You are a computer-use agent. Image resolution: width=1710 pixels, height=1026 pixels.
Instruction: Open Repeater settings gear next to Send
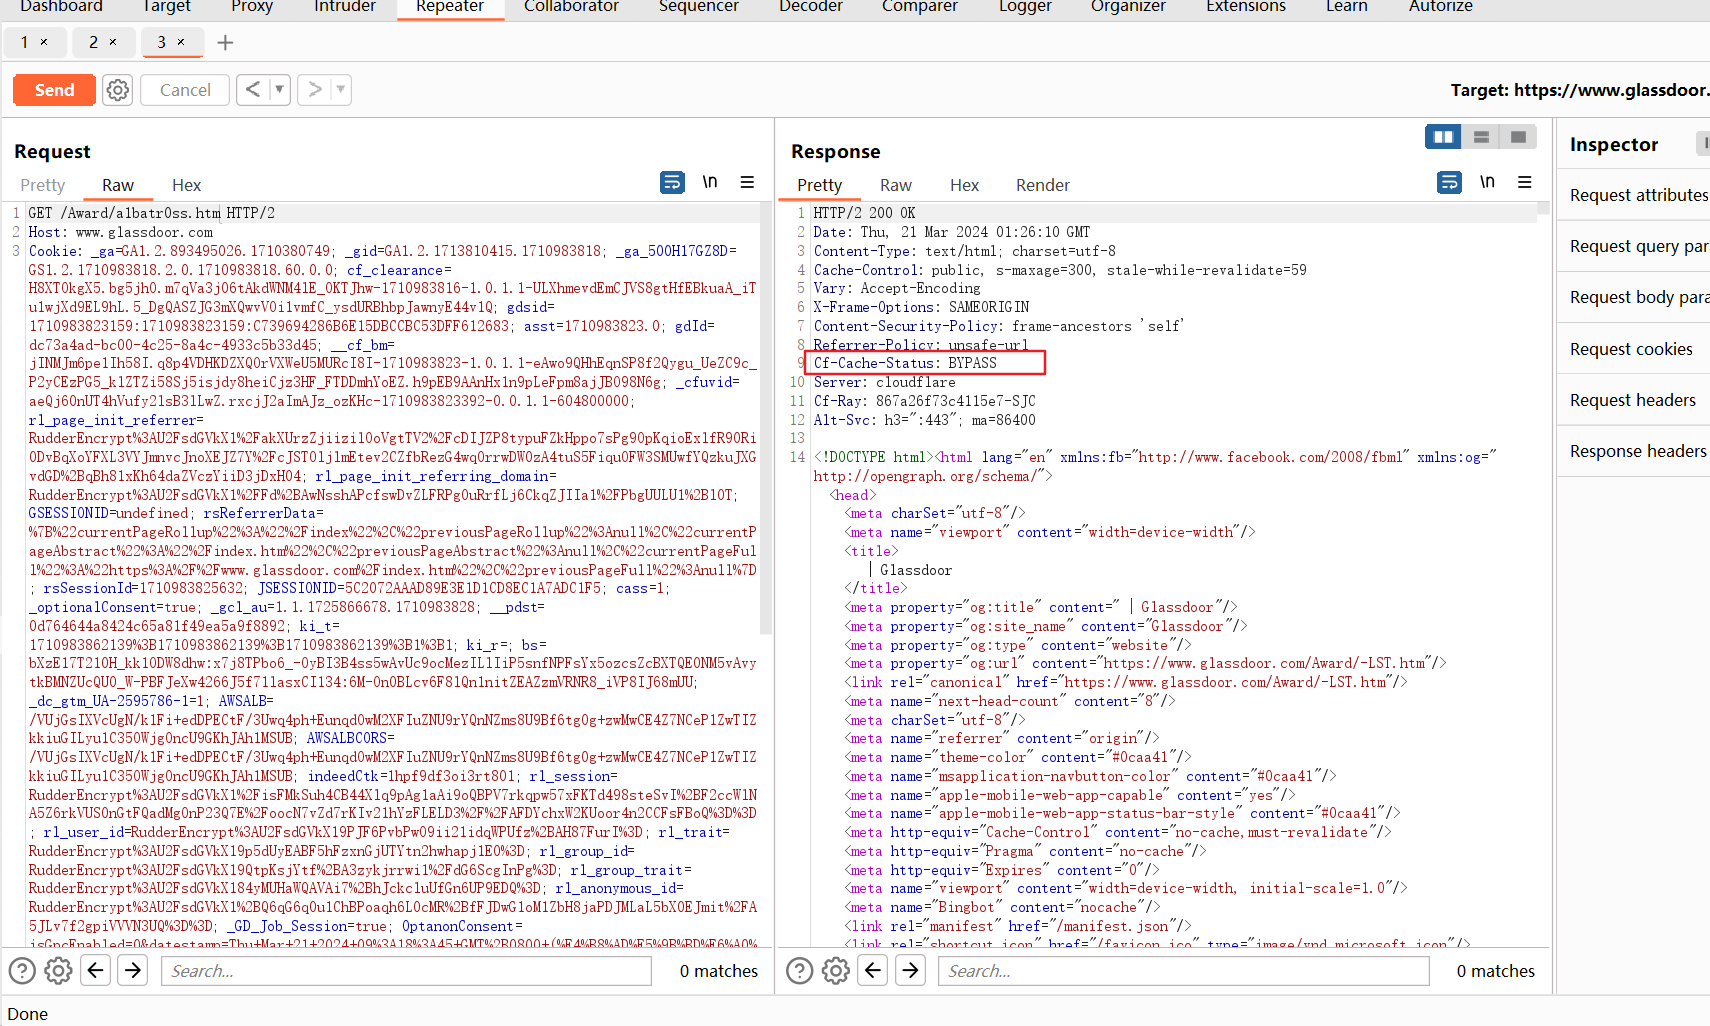[x=117, y=90]
